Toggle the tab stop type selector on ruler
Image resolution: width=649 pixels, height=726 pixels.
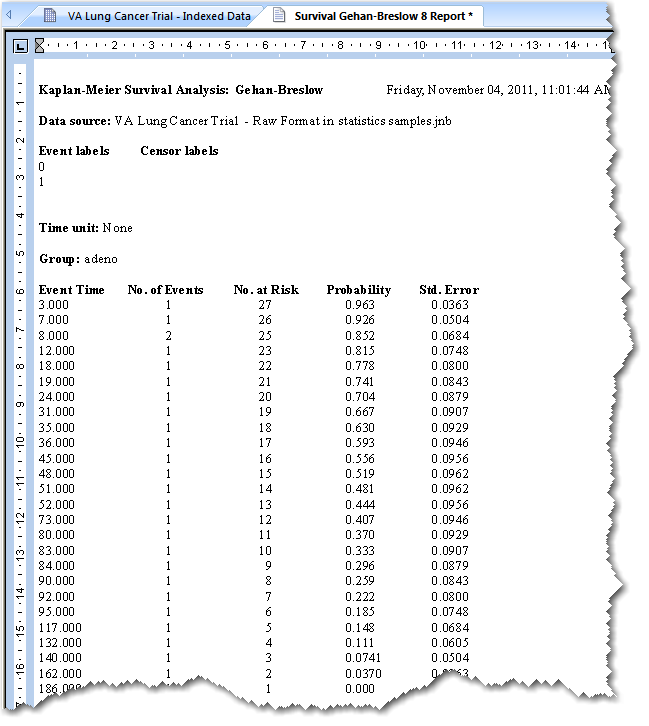pyautogui.click(x=20, y=46)
